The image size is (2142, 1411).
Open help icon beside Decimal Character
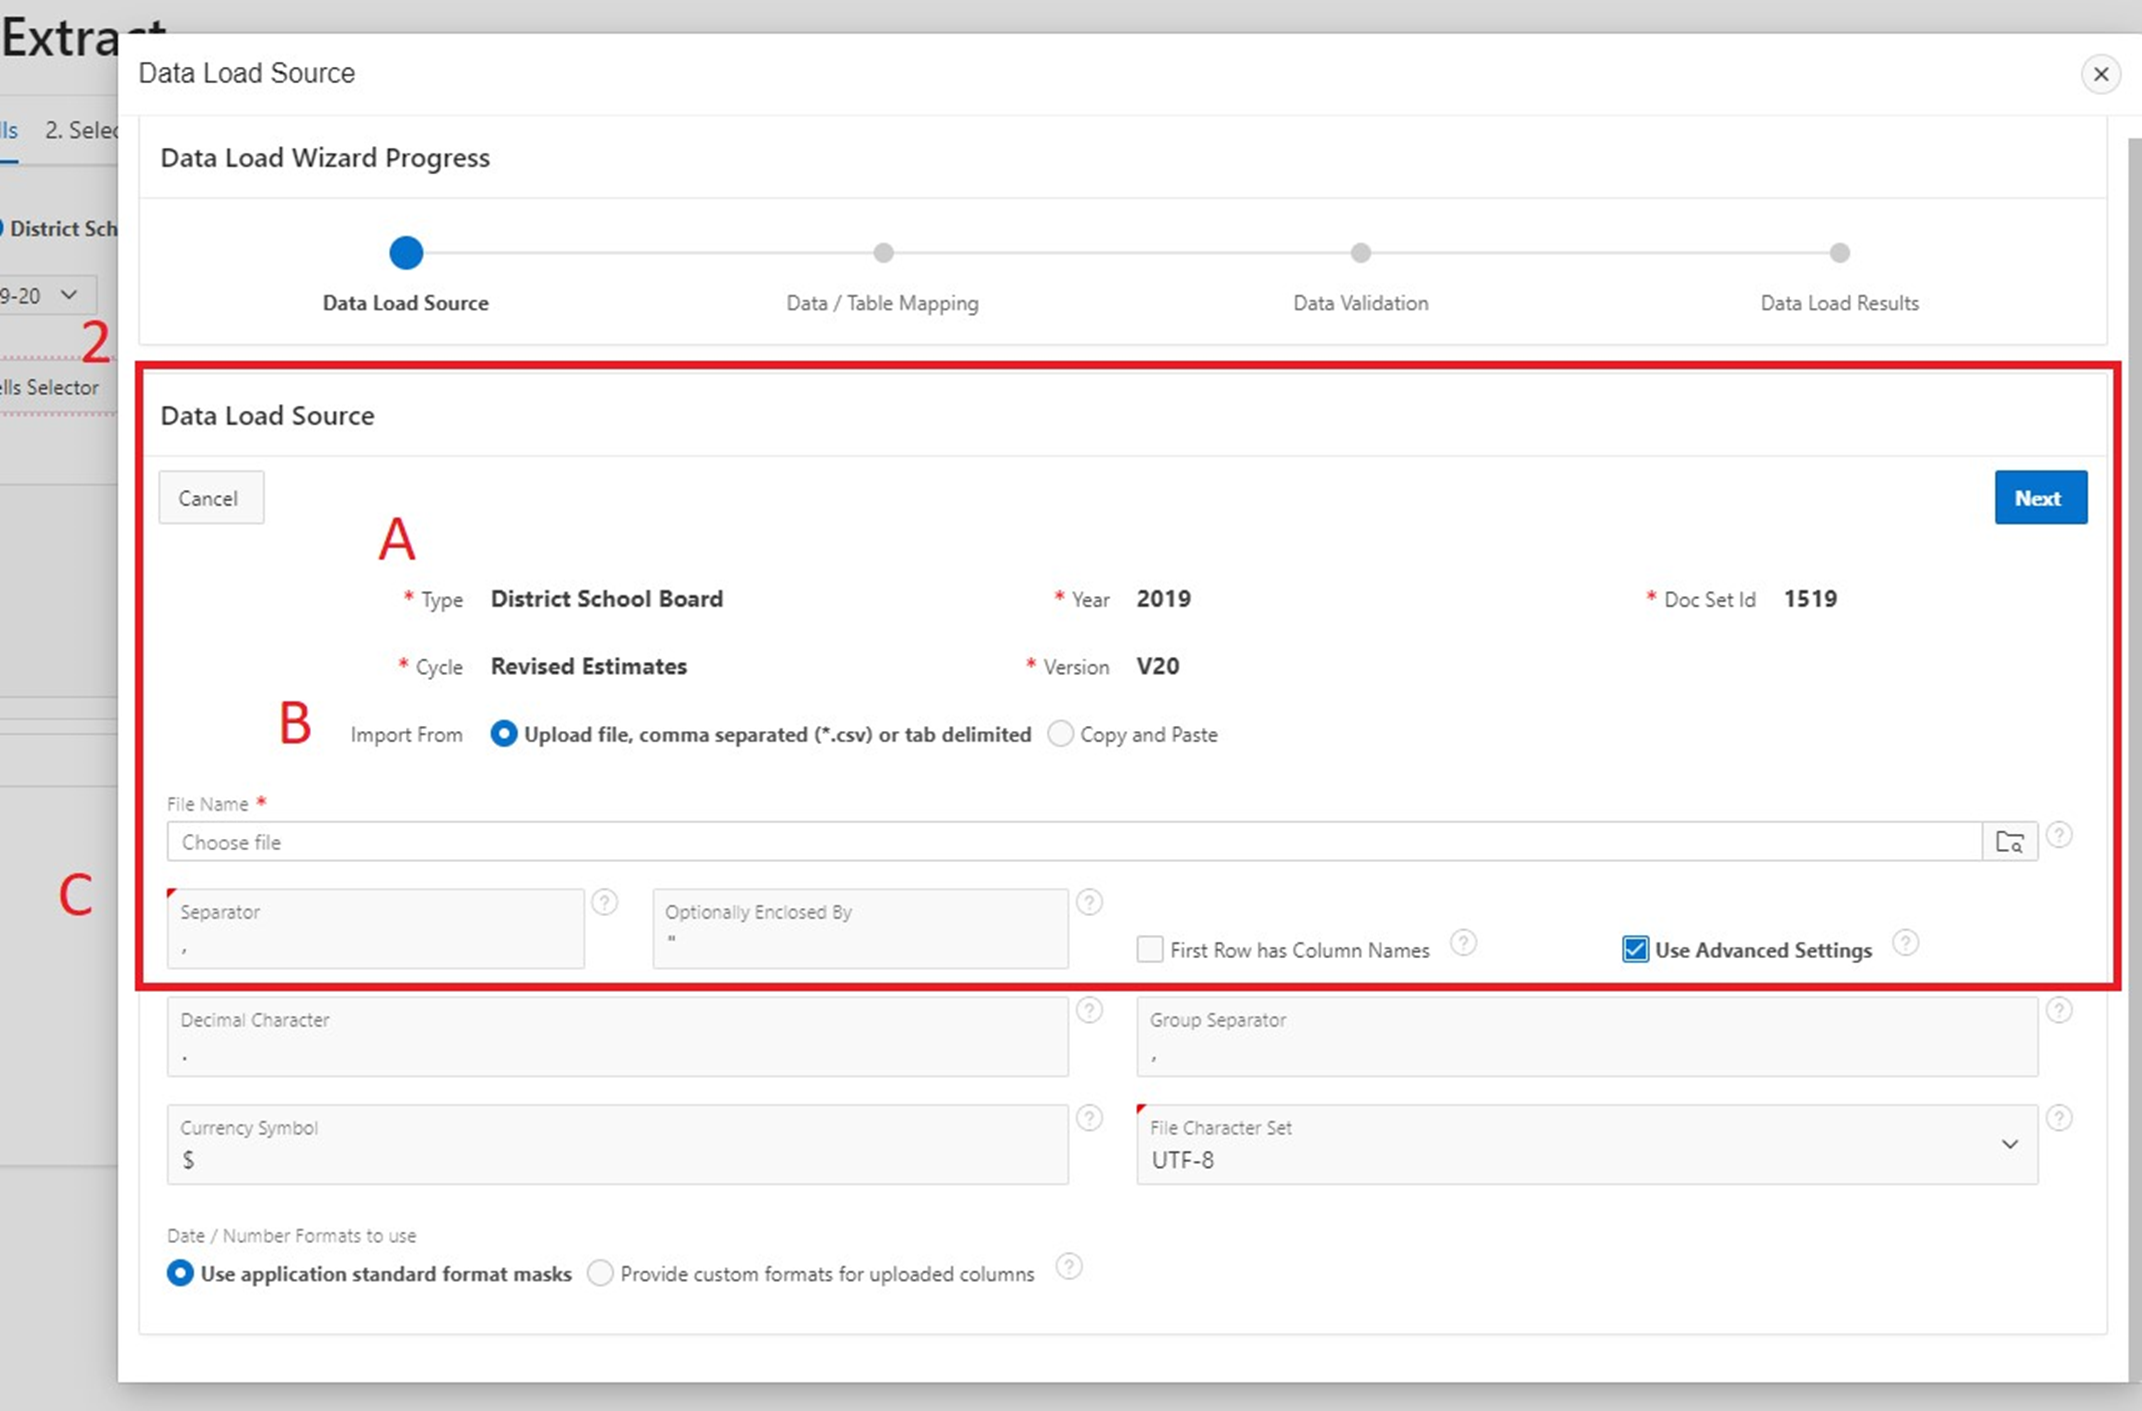[1089, 1011]
